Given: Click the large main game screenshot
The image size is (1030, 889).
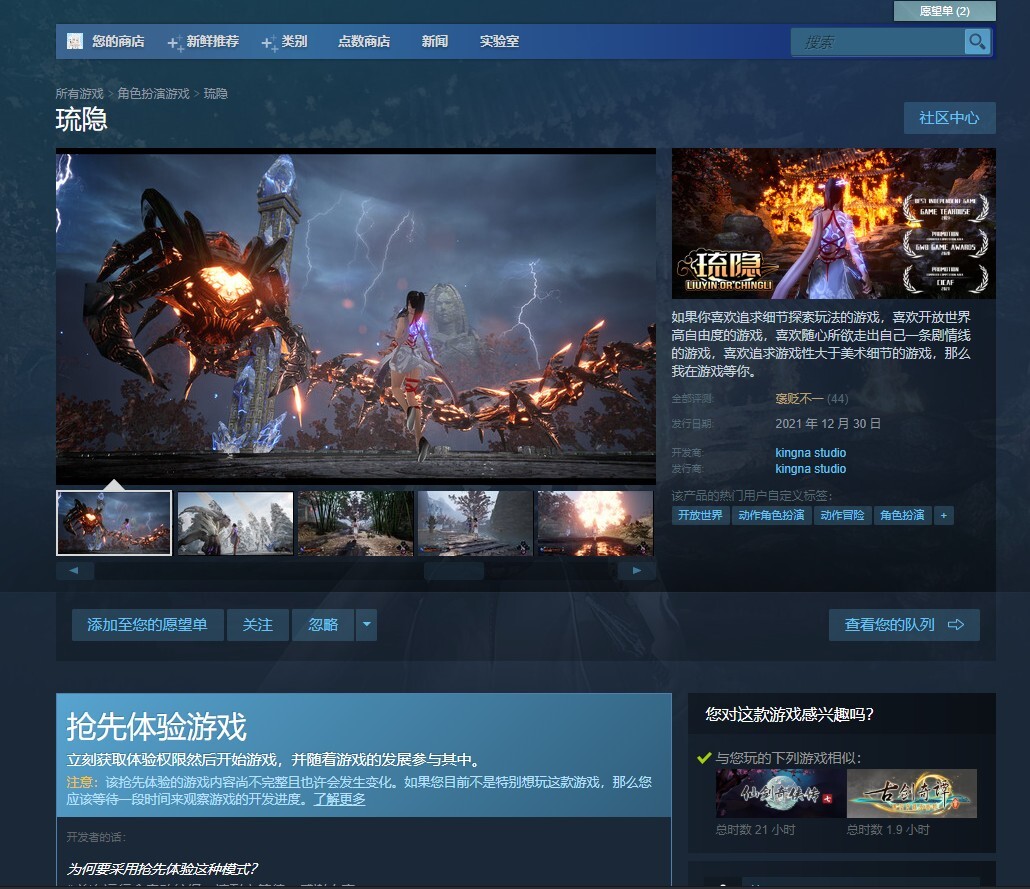Looking at the screenshot, I should coord(356,316).
